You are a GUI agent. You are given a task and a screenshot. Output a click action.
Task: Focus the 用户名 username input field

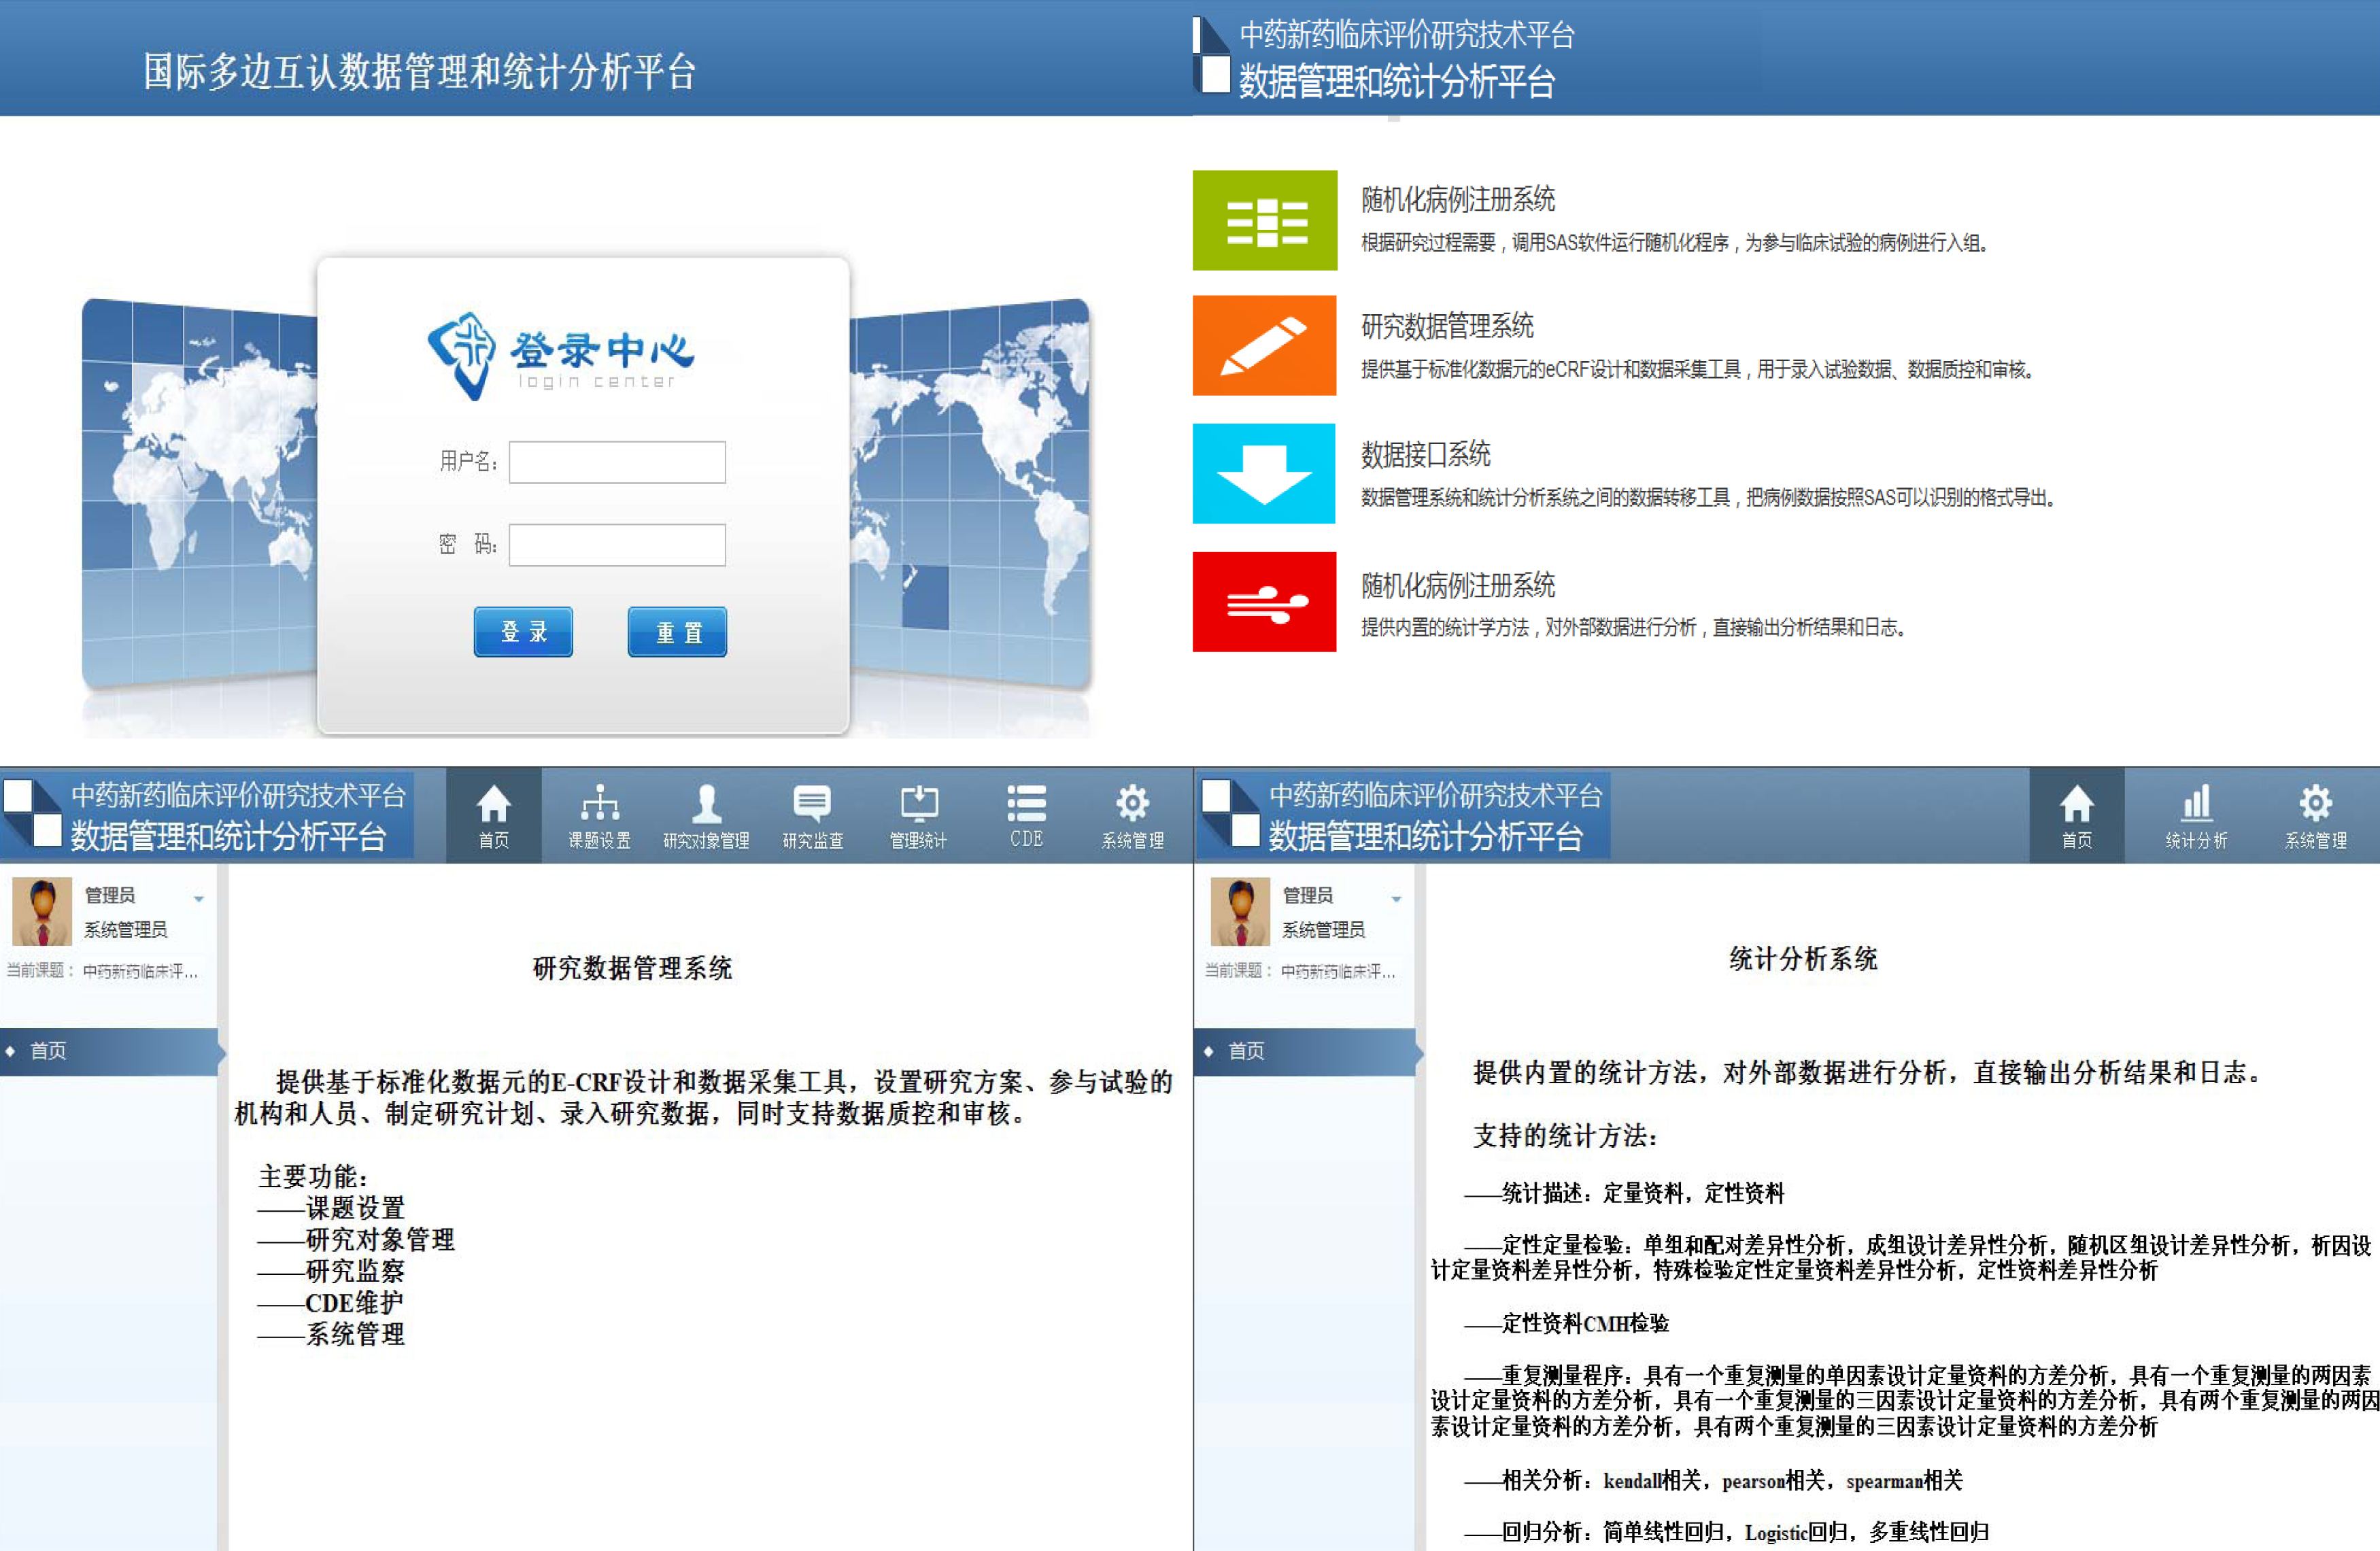tap(617, 462)
